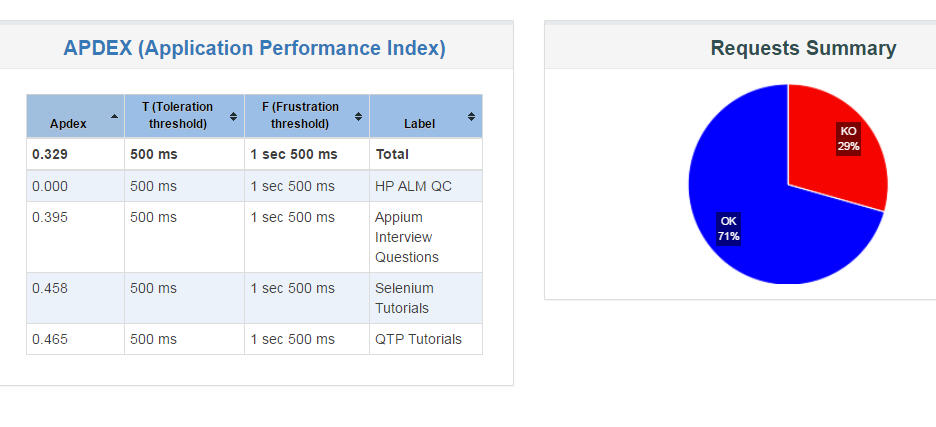Click the Total label in first row

tap(392, 154)
